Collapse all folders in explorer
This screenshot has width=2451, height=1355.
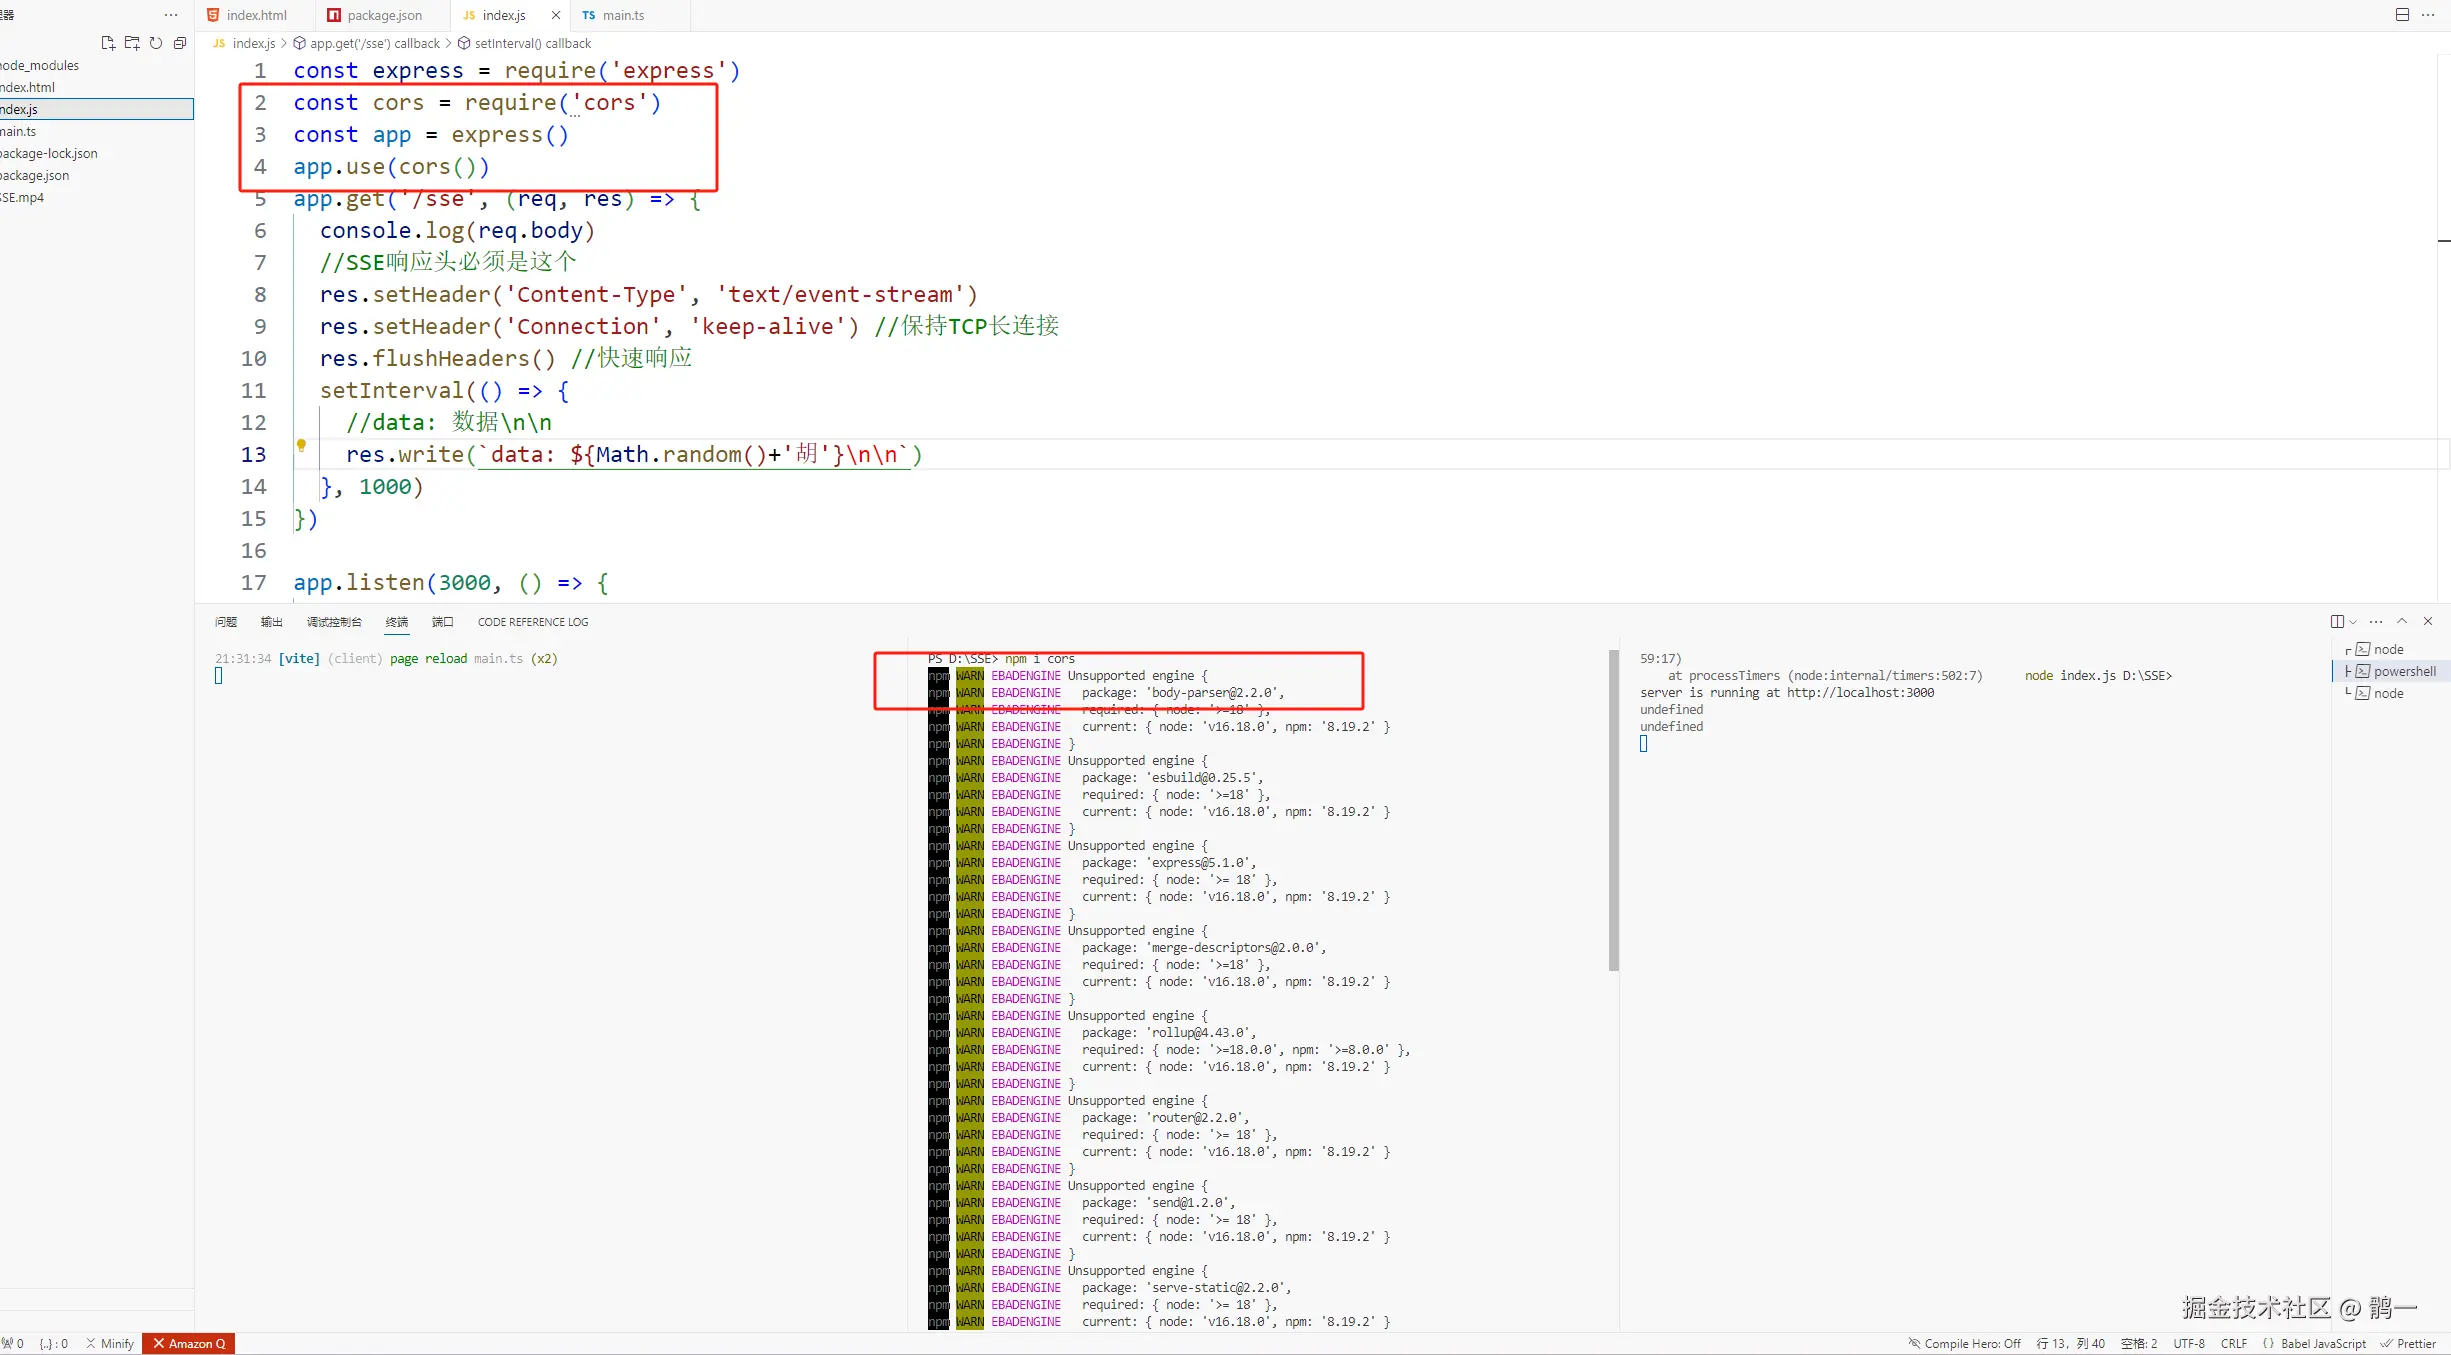(x=180, y=43)
